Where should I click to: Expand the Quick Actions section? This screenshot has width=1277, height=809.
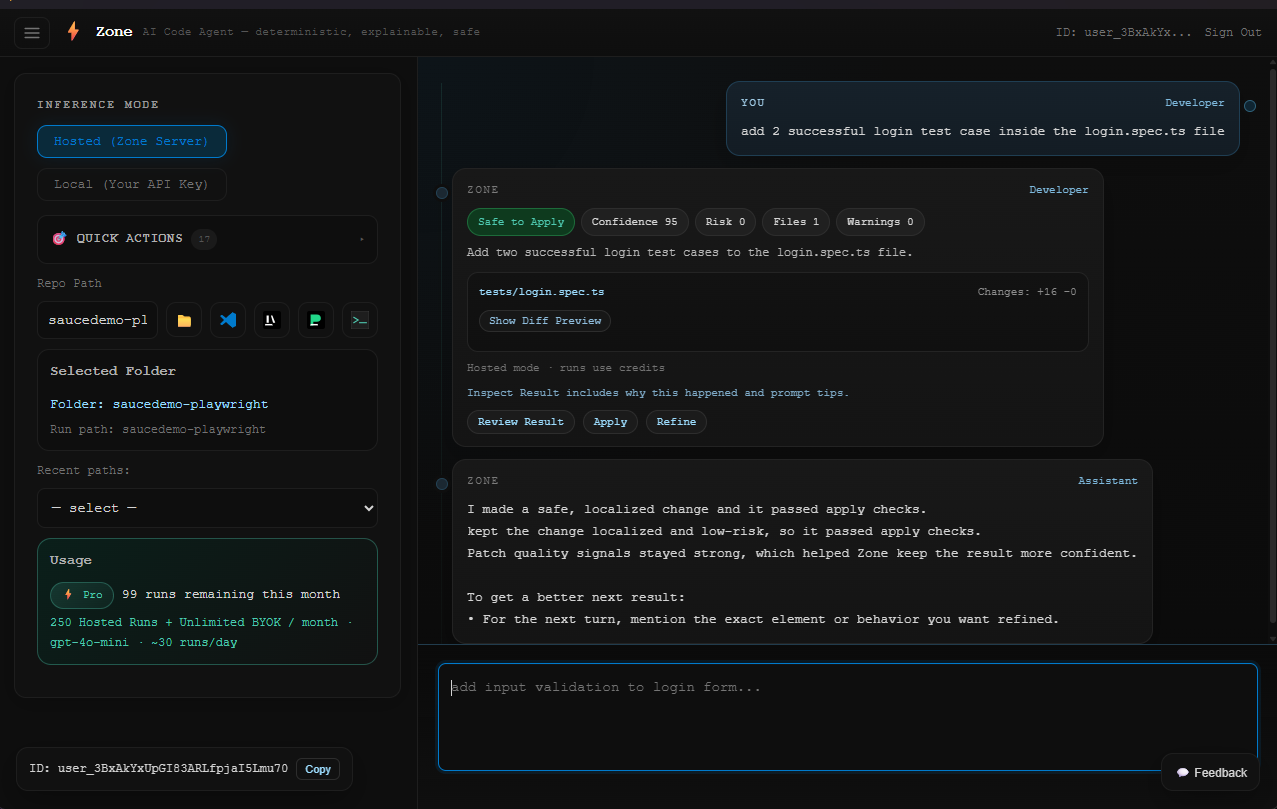point(207,239)
